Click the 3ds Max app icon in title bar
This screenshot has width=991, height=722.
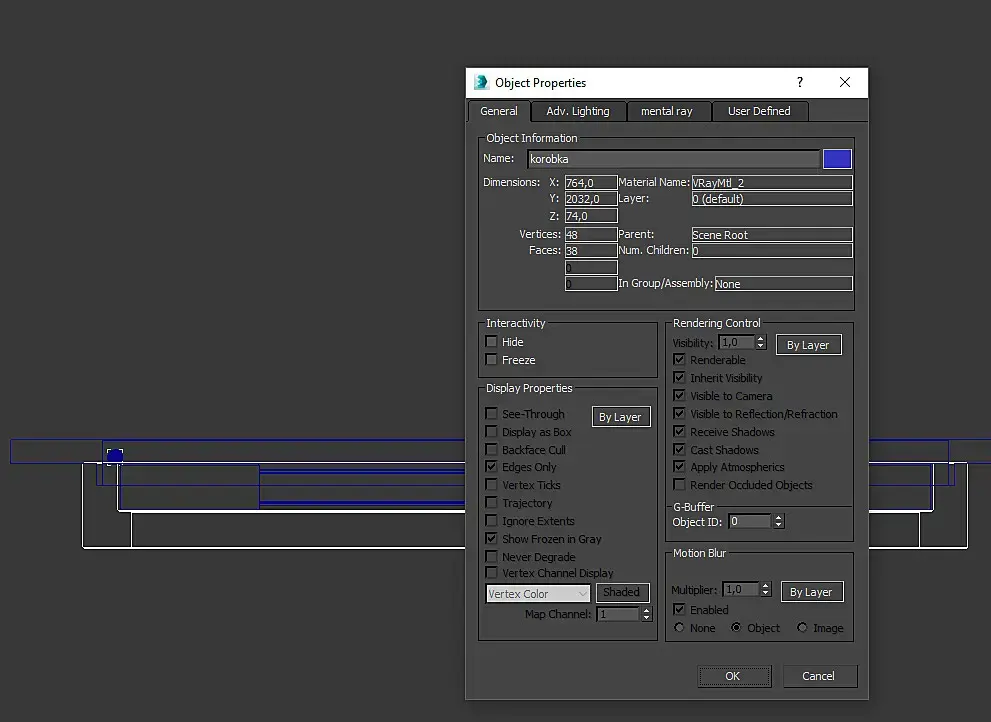pyautogui.click(x=482, y=82)
